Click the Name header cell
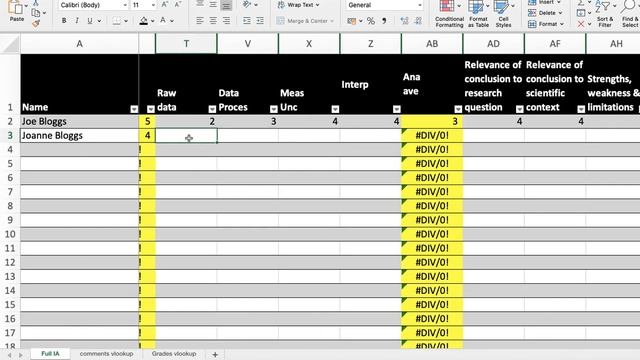 click(x=80, y=84)
